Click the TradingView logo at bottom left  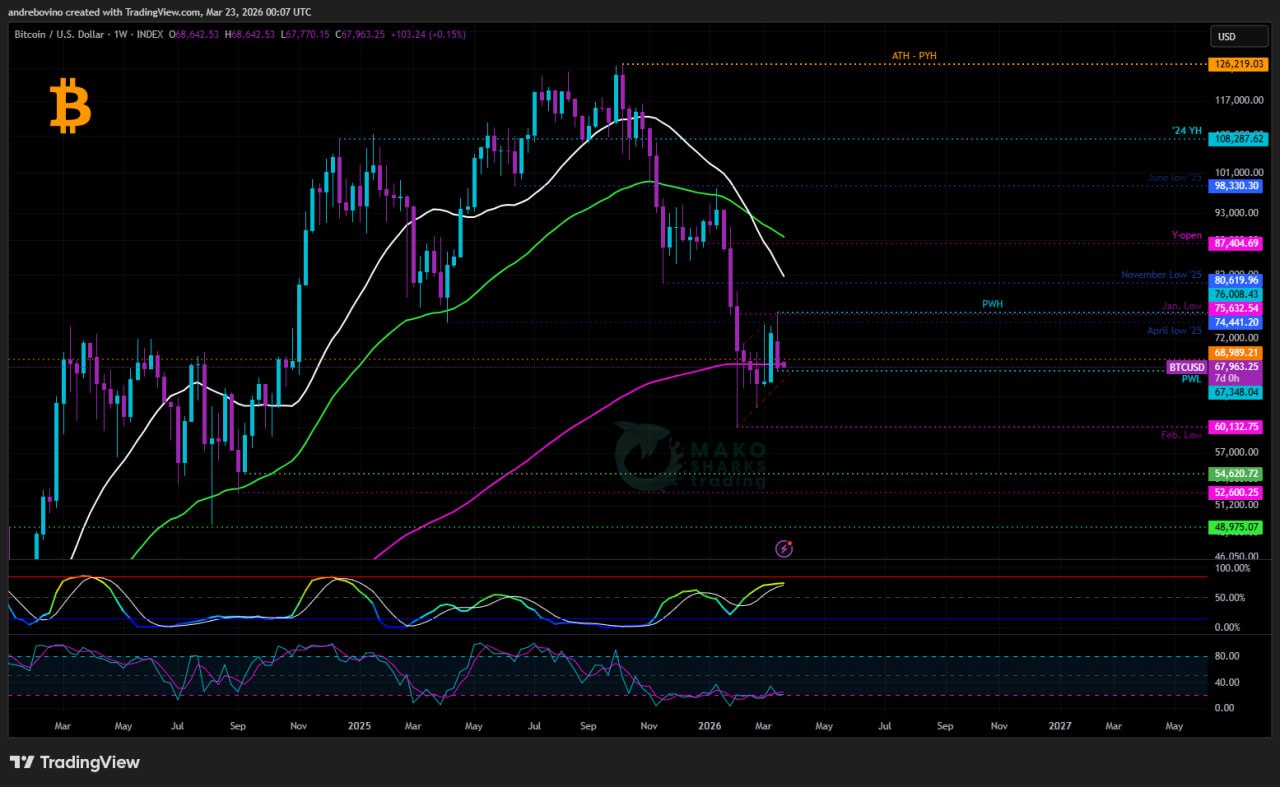tap(75, 762)
